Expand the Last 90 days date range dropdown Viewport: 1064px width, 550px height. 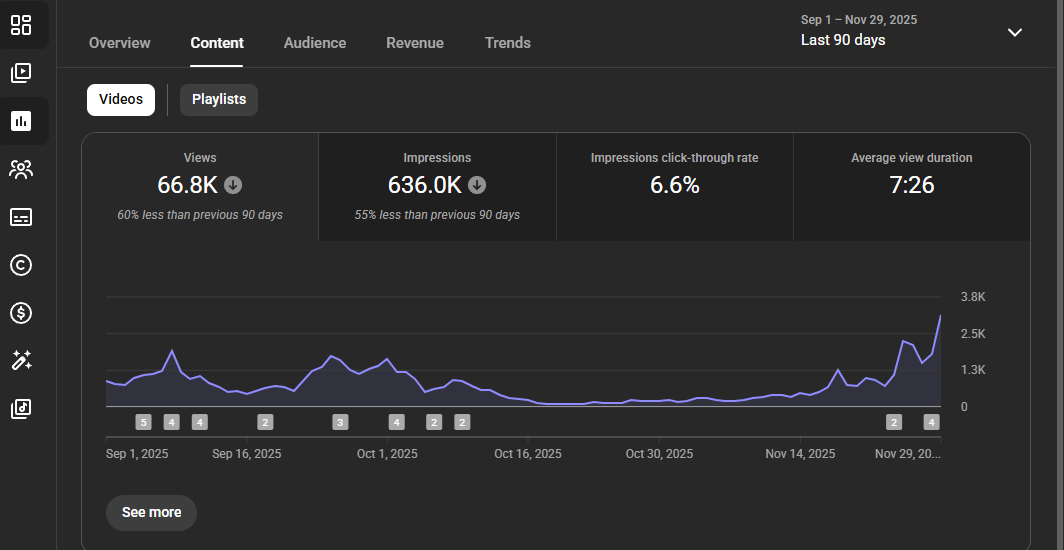tap(1014, 33)
